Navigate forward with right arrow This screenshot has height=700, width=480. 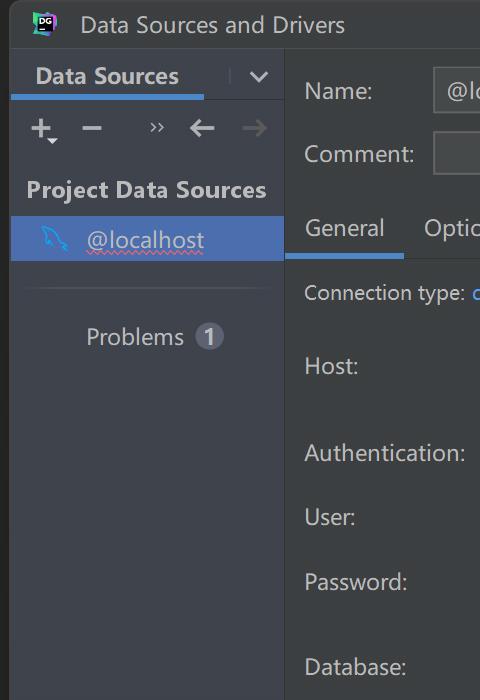(x=254, y=128)
